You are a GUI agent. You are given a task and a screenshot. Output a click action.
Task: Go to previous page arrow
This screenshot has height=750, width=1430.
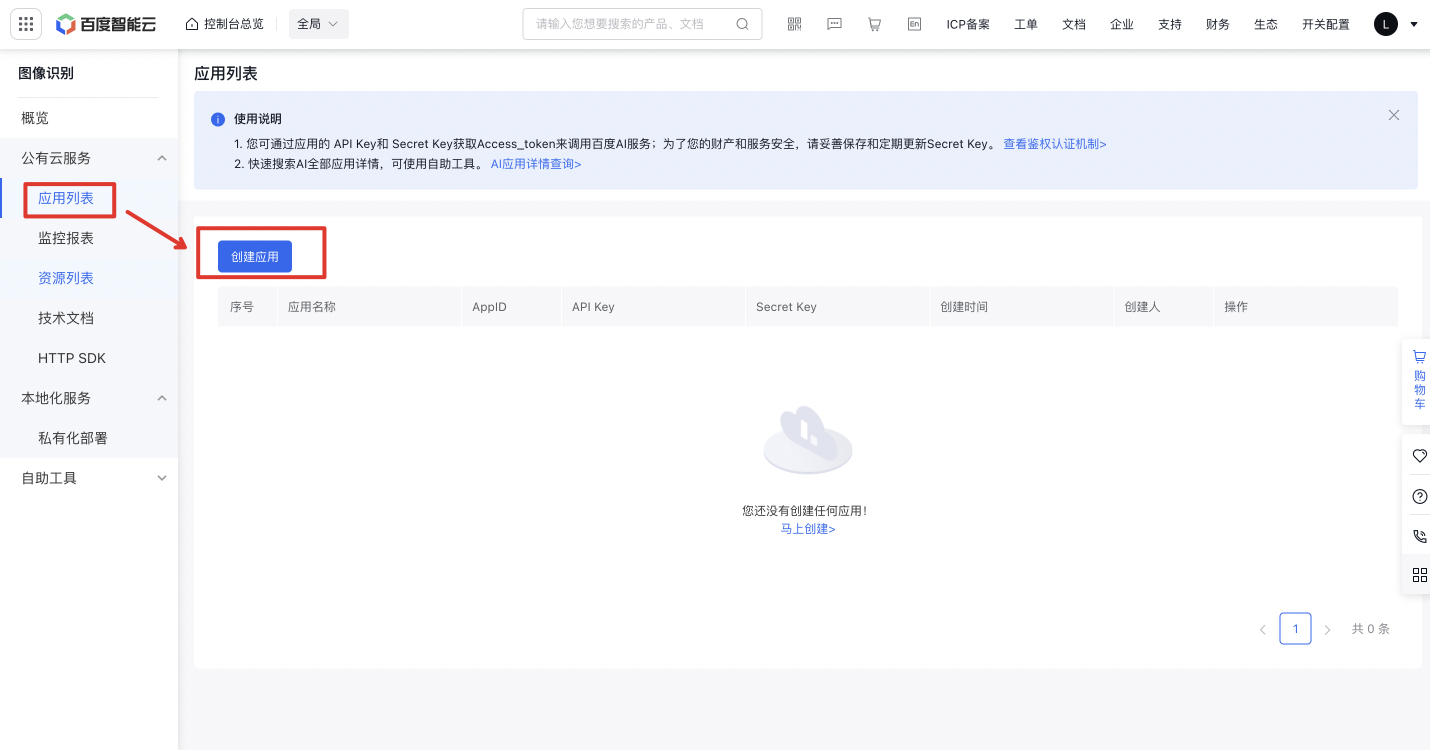(1263, 629)
